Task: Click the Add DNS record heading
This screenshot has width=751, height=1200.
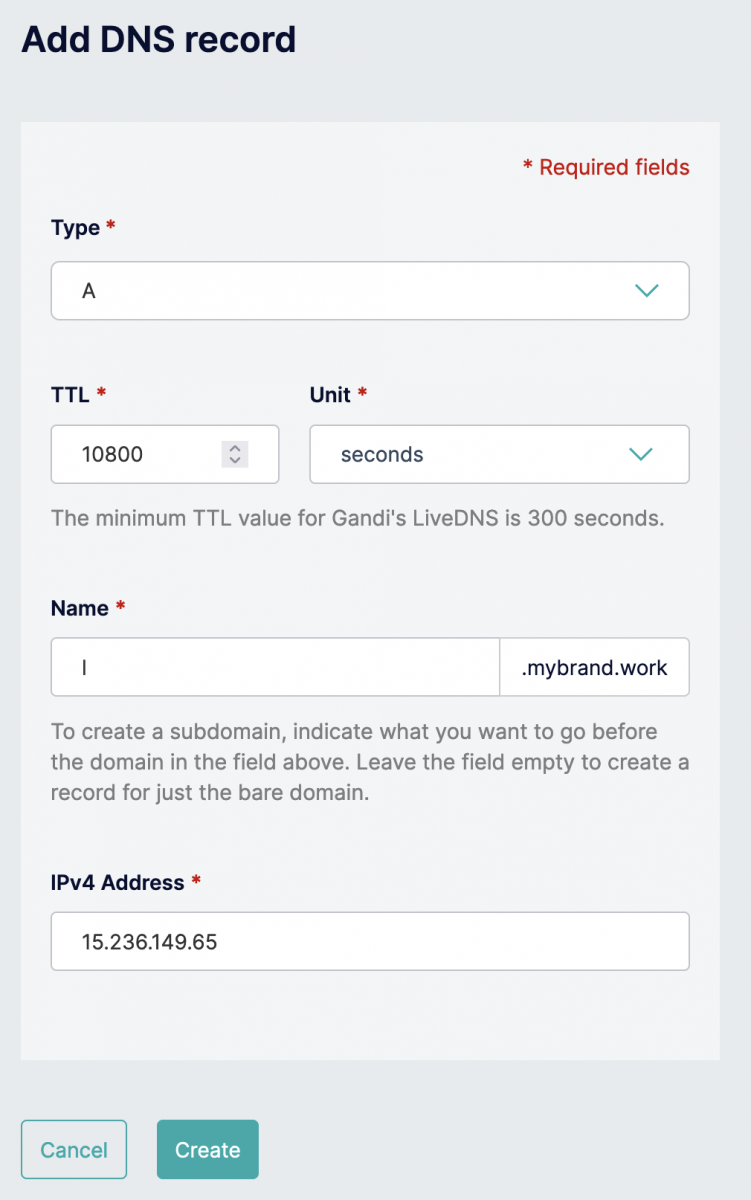Action: tap(159, 39)
